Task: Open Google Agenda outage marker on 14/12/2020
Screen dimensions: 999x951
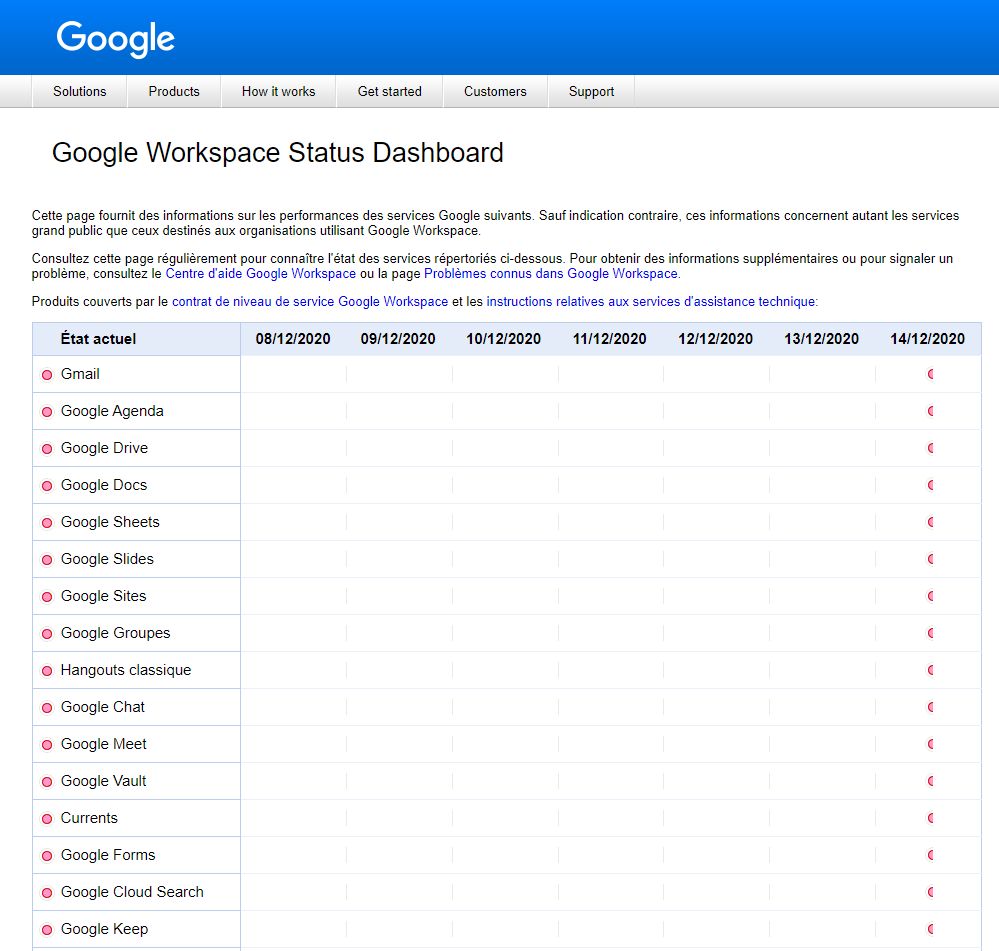Action: pos(930,411)
